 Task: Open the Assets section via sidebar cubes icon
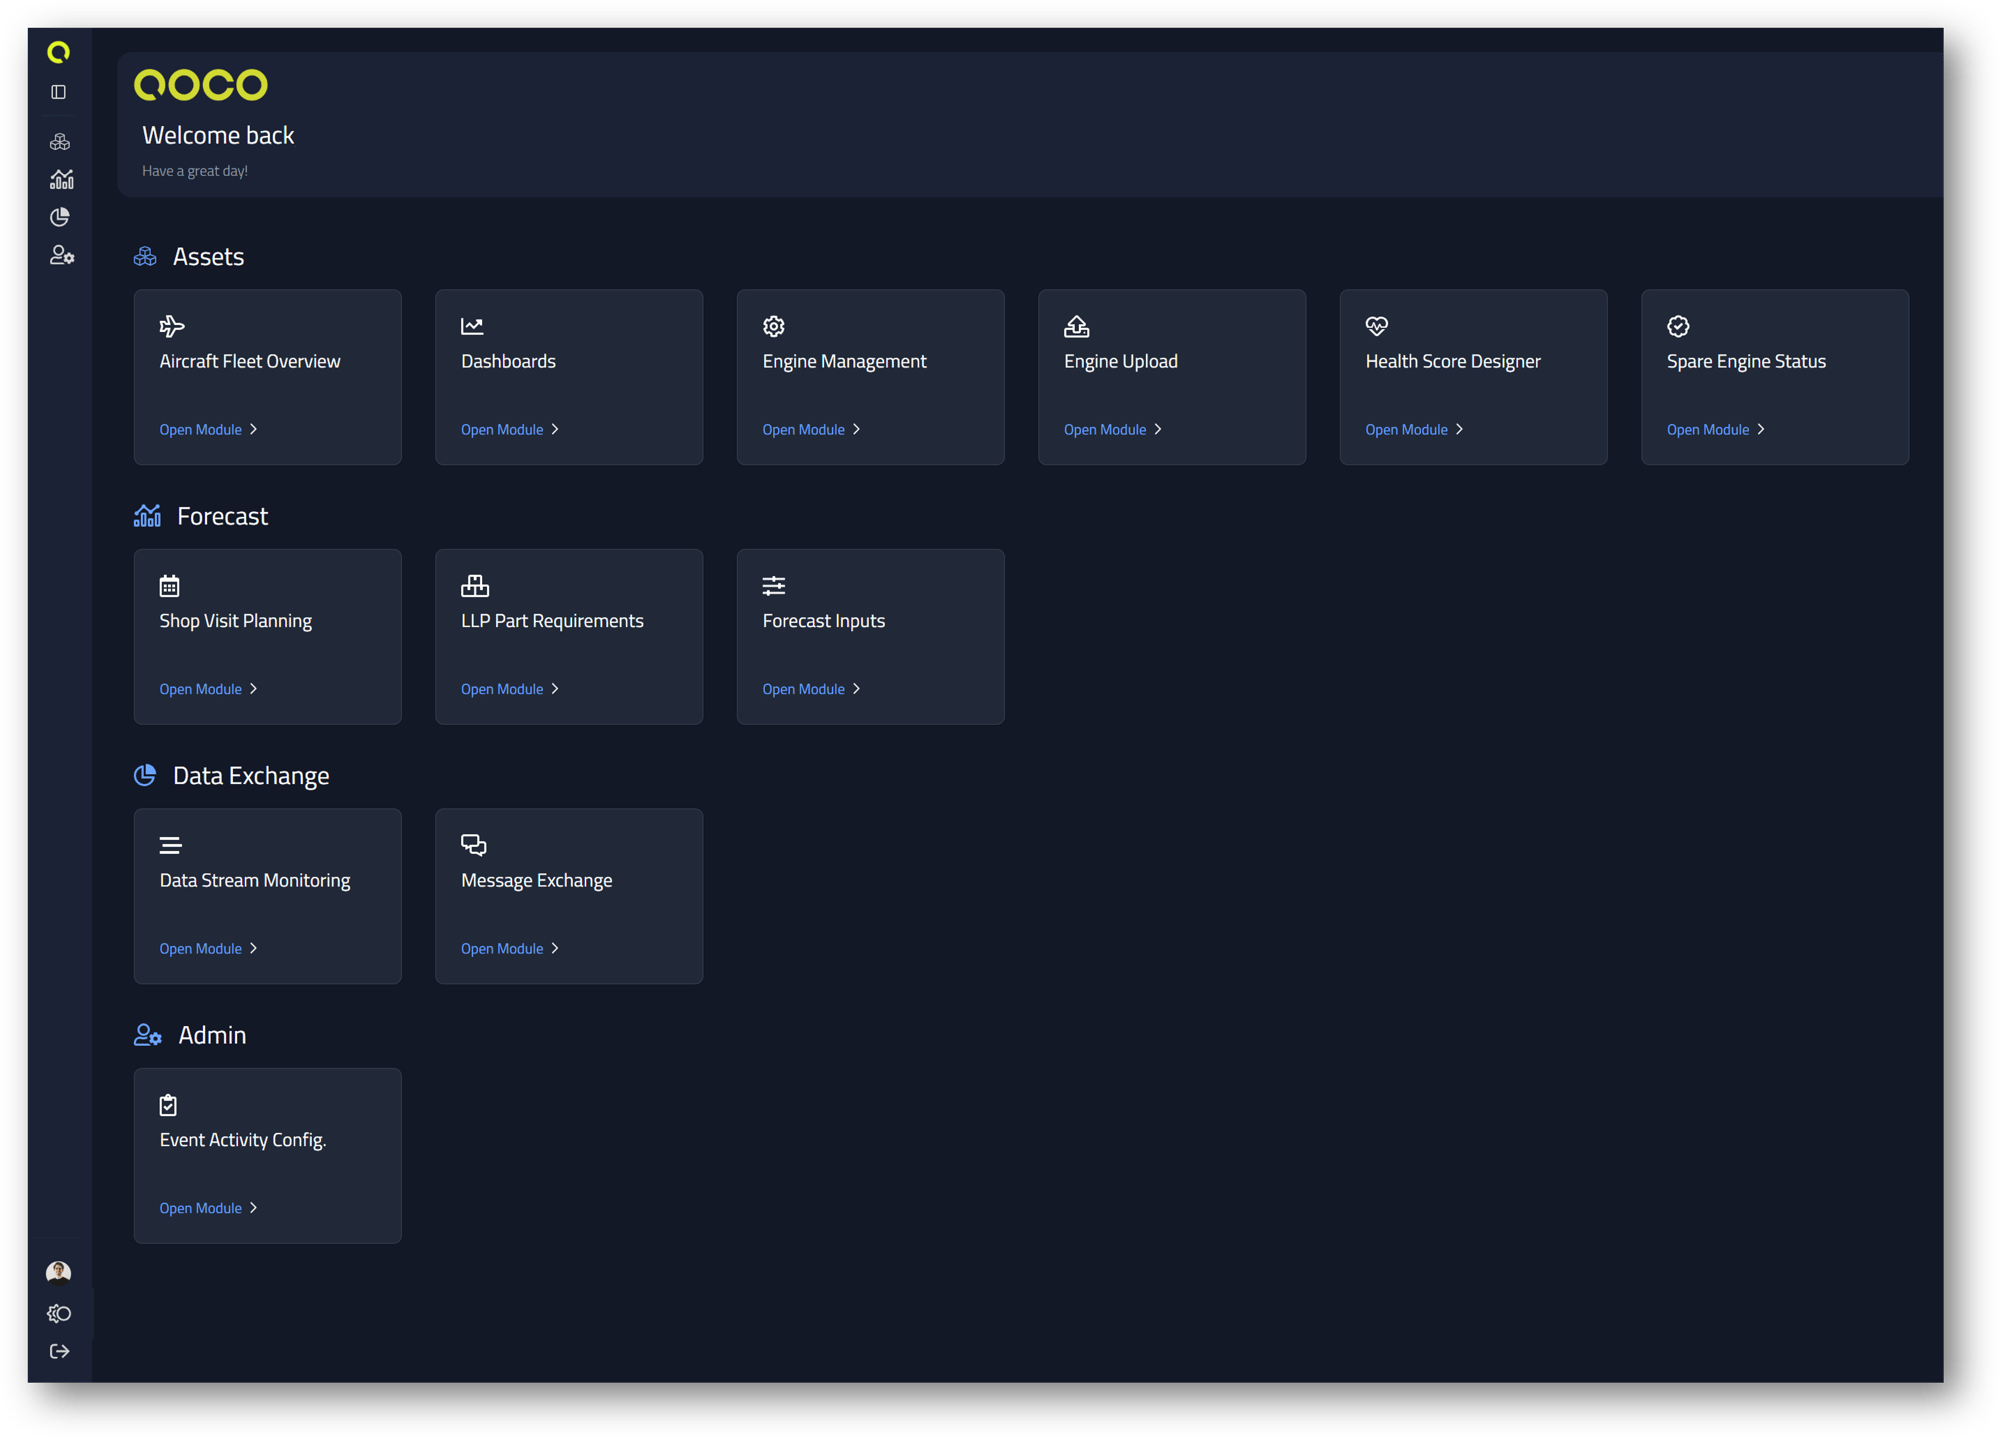click(59, 140)
